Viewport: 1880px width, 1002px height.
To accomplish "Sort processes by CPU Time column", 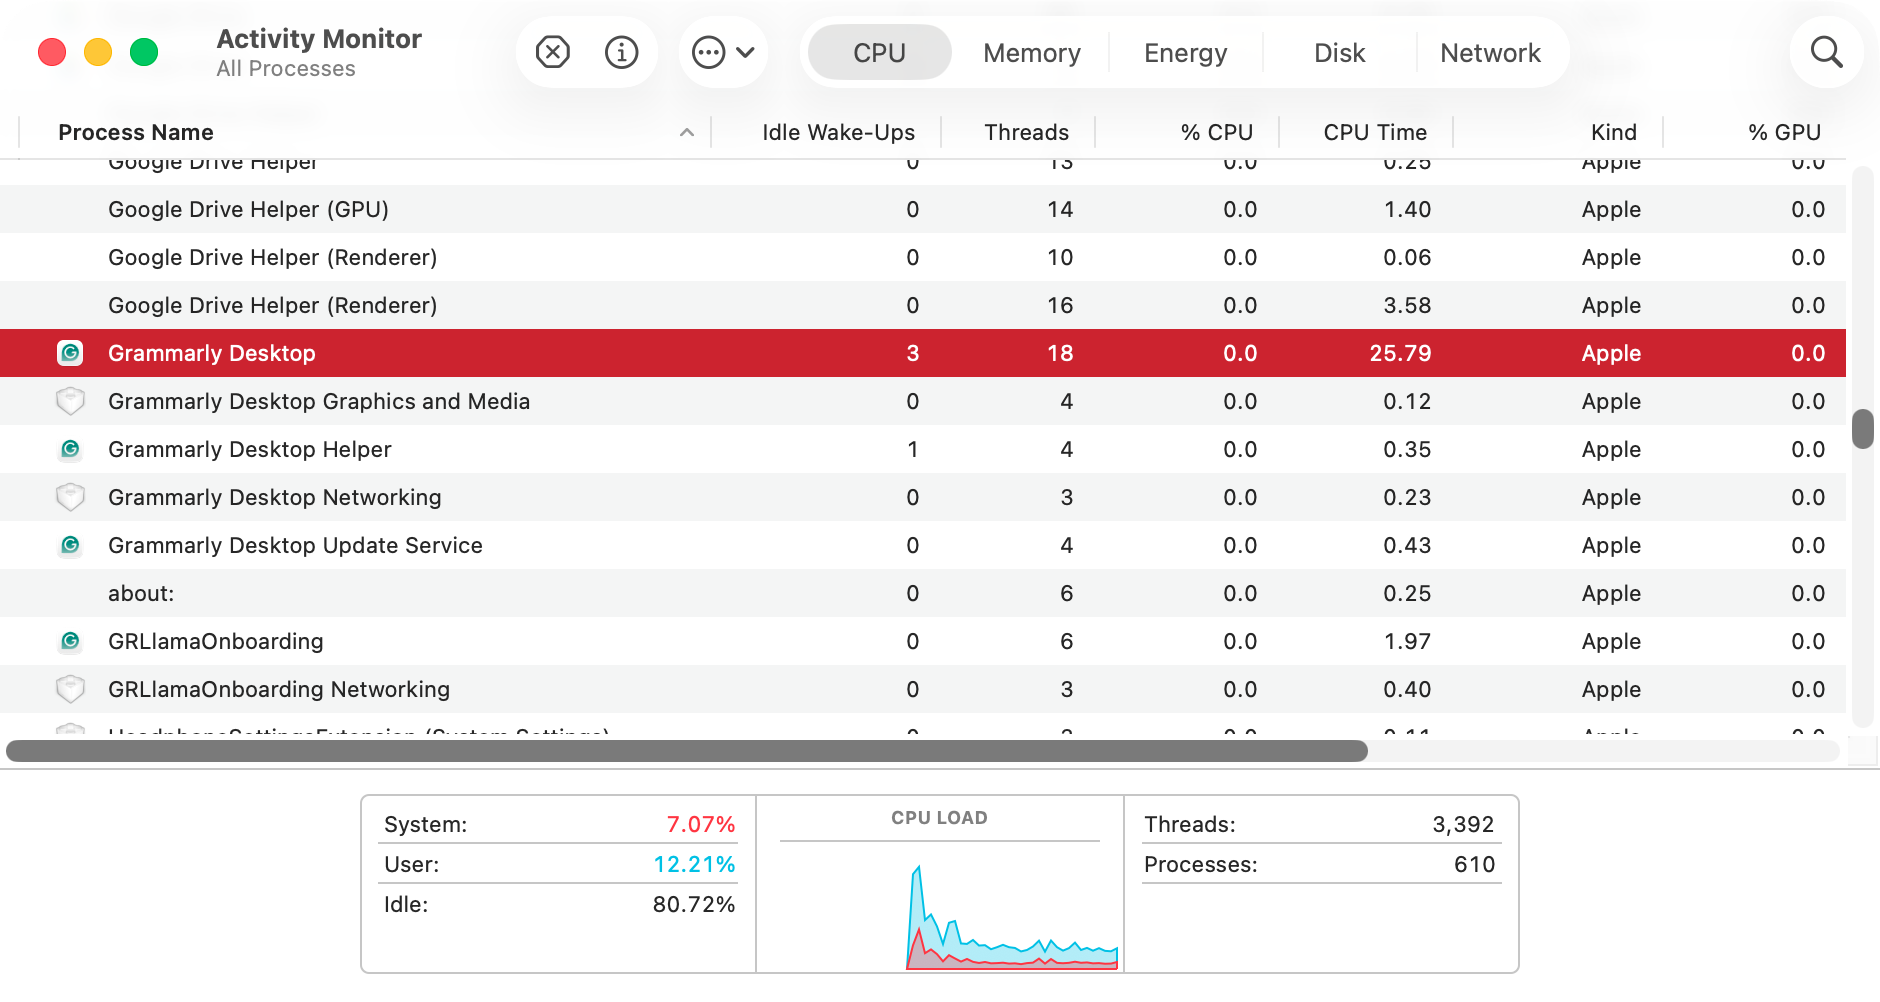I will tap(1375, 131).
